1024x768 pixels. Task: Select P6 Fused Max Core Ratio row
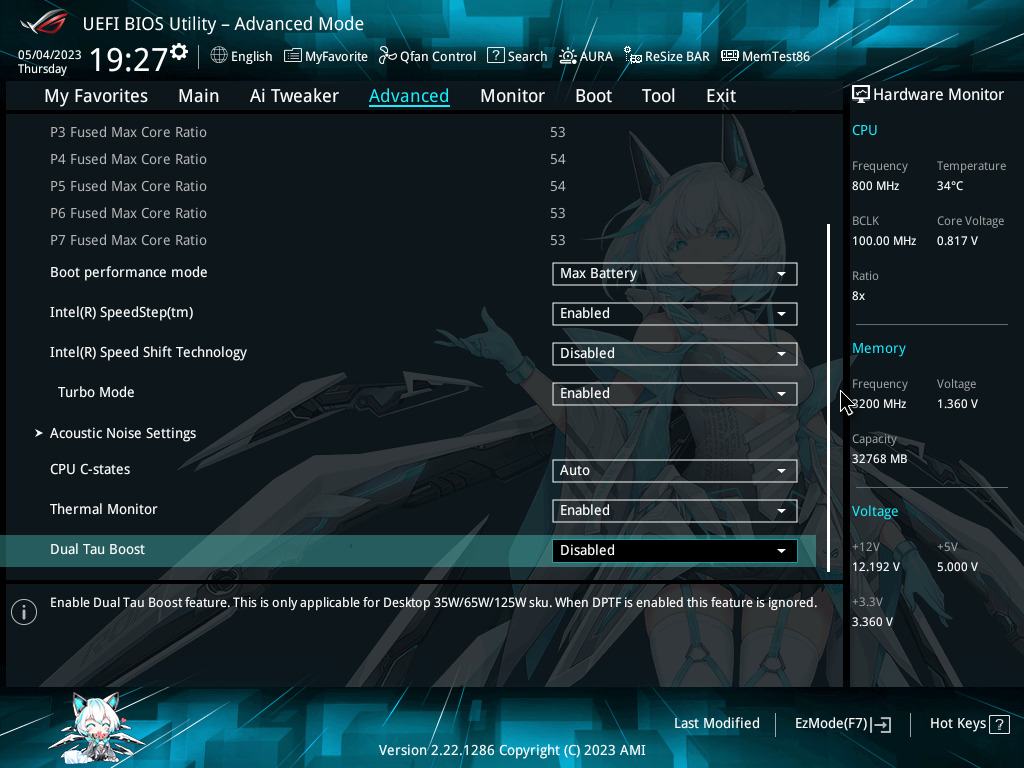click(x=308, y=213)
